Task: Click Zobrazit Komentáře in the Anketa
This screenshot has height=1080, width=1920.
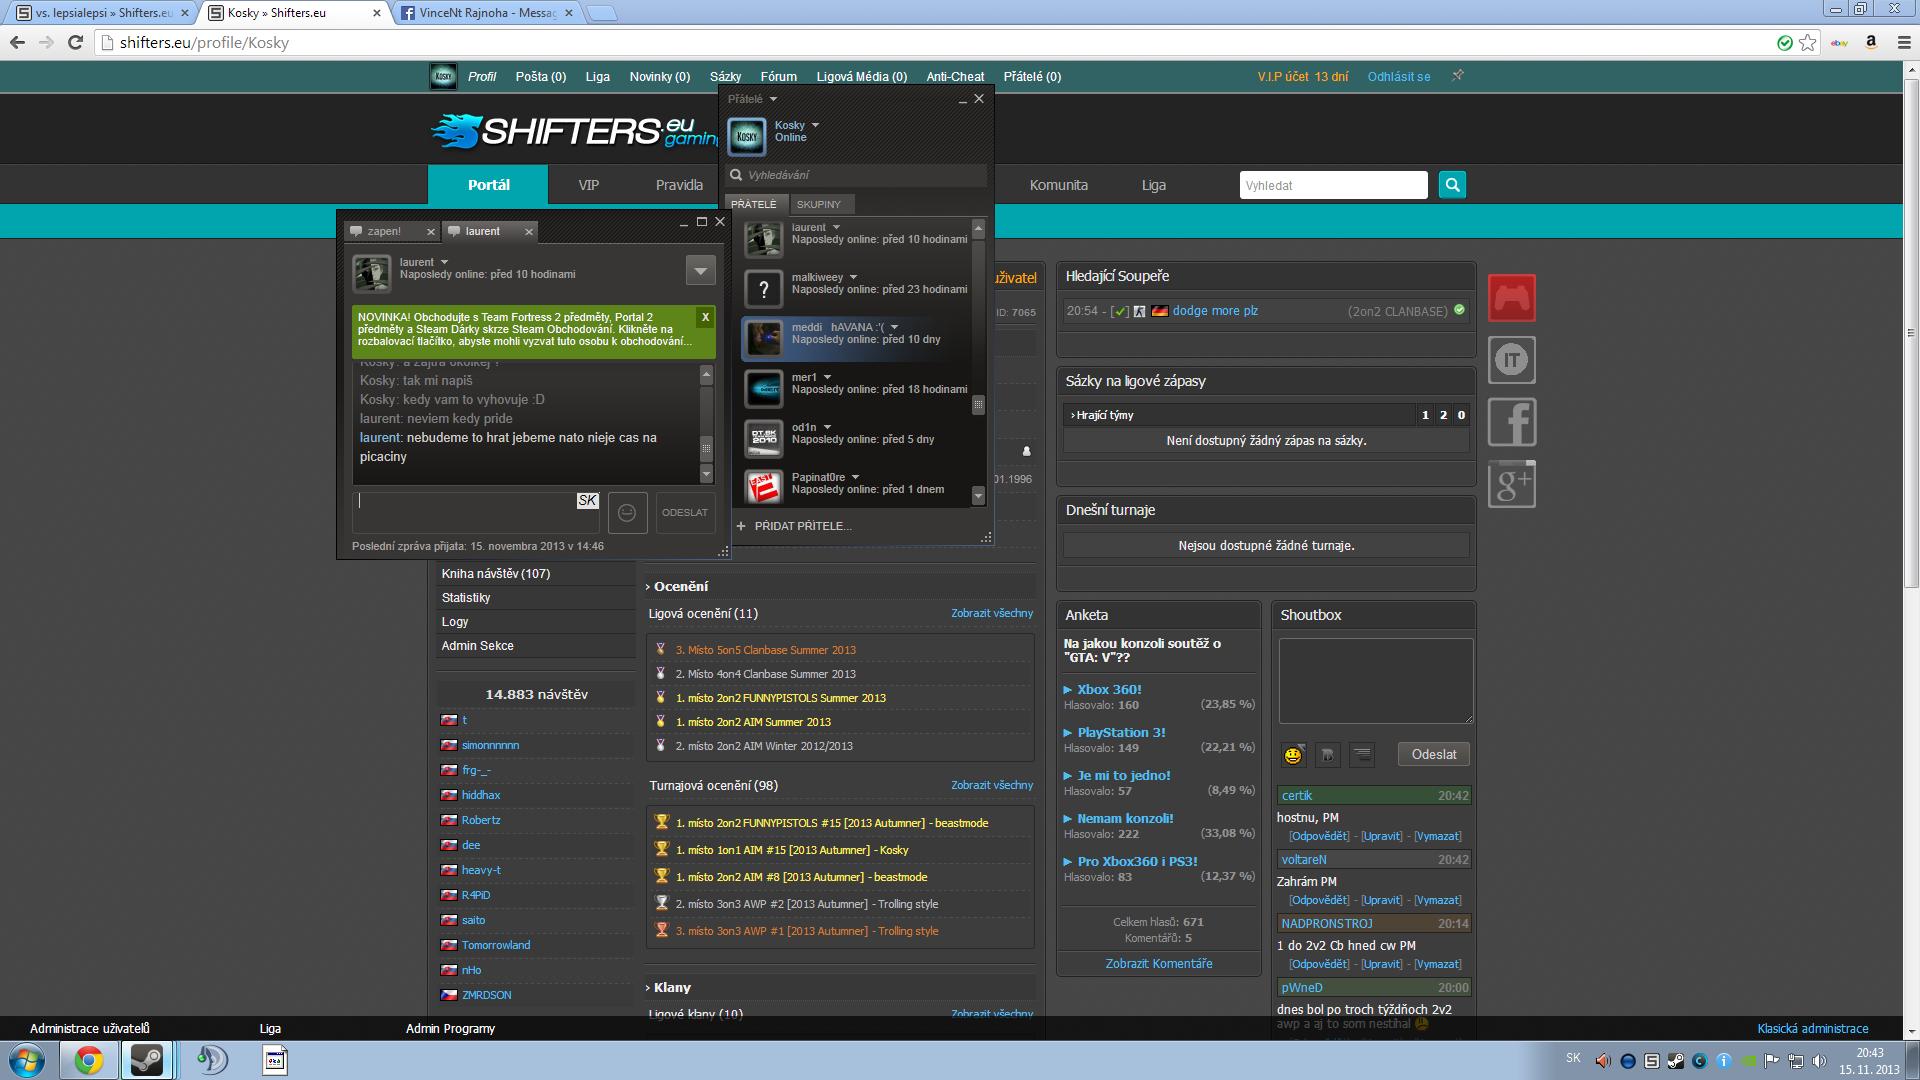Action: tap(1158, 964)
